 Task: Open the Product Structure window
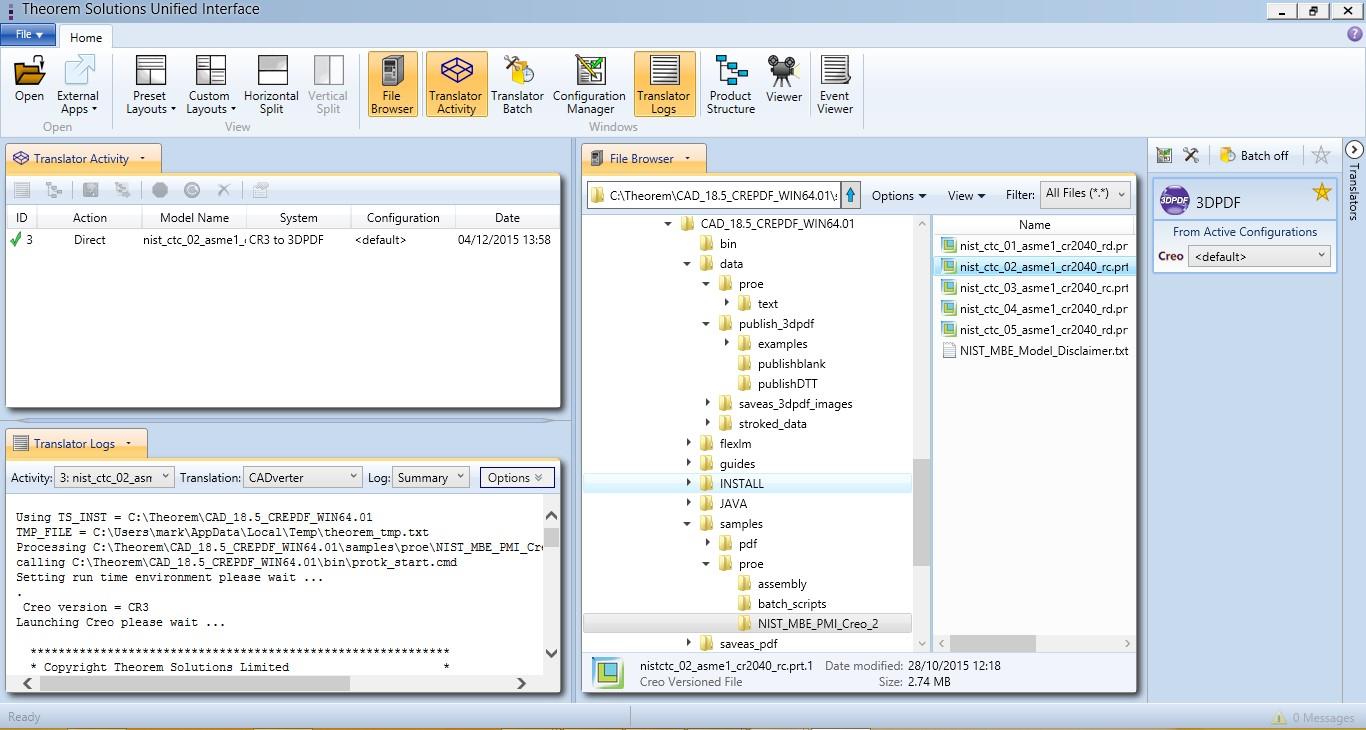point(731,85)
